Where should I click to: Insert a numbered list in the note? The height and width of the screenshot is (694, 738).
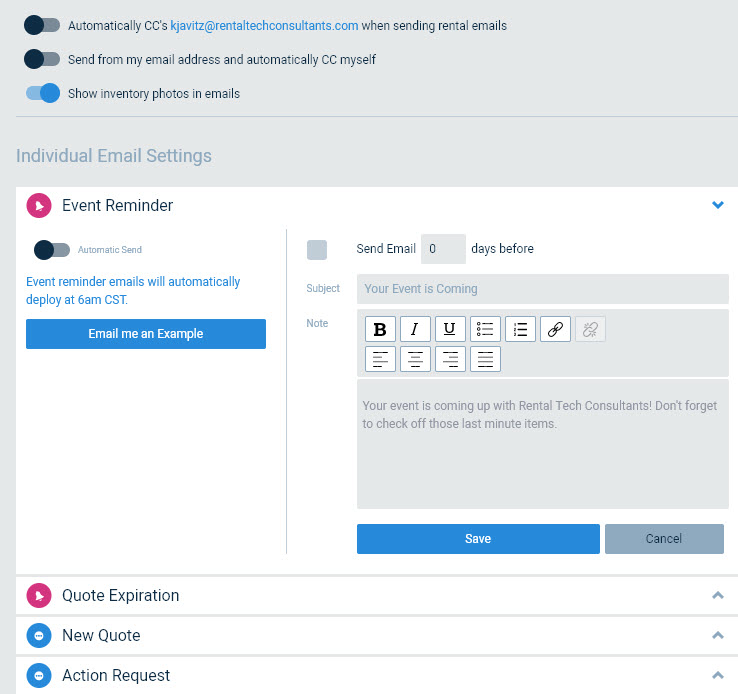[x=520, y=329]
